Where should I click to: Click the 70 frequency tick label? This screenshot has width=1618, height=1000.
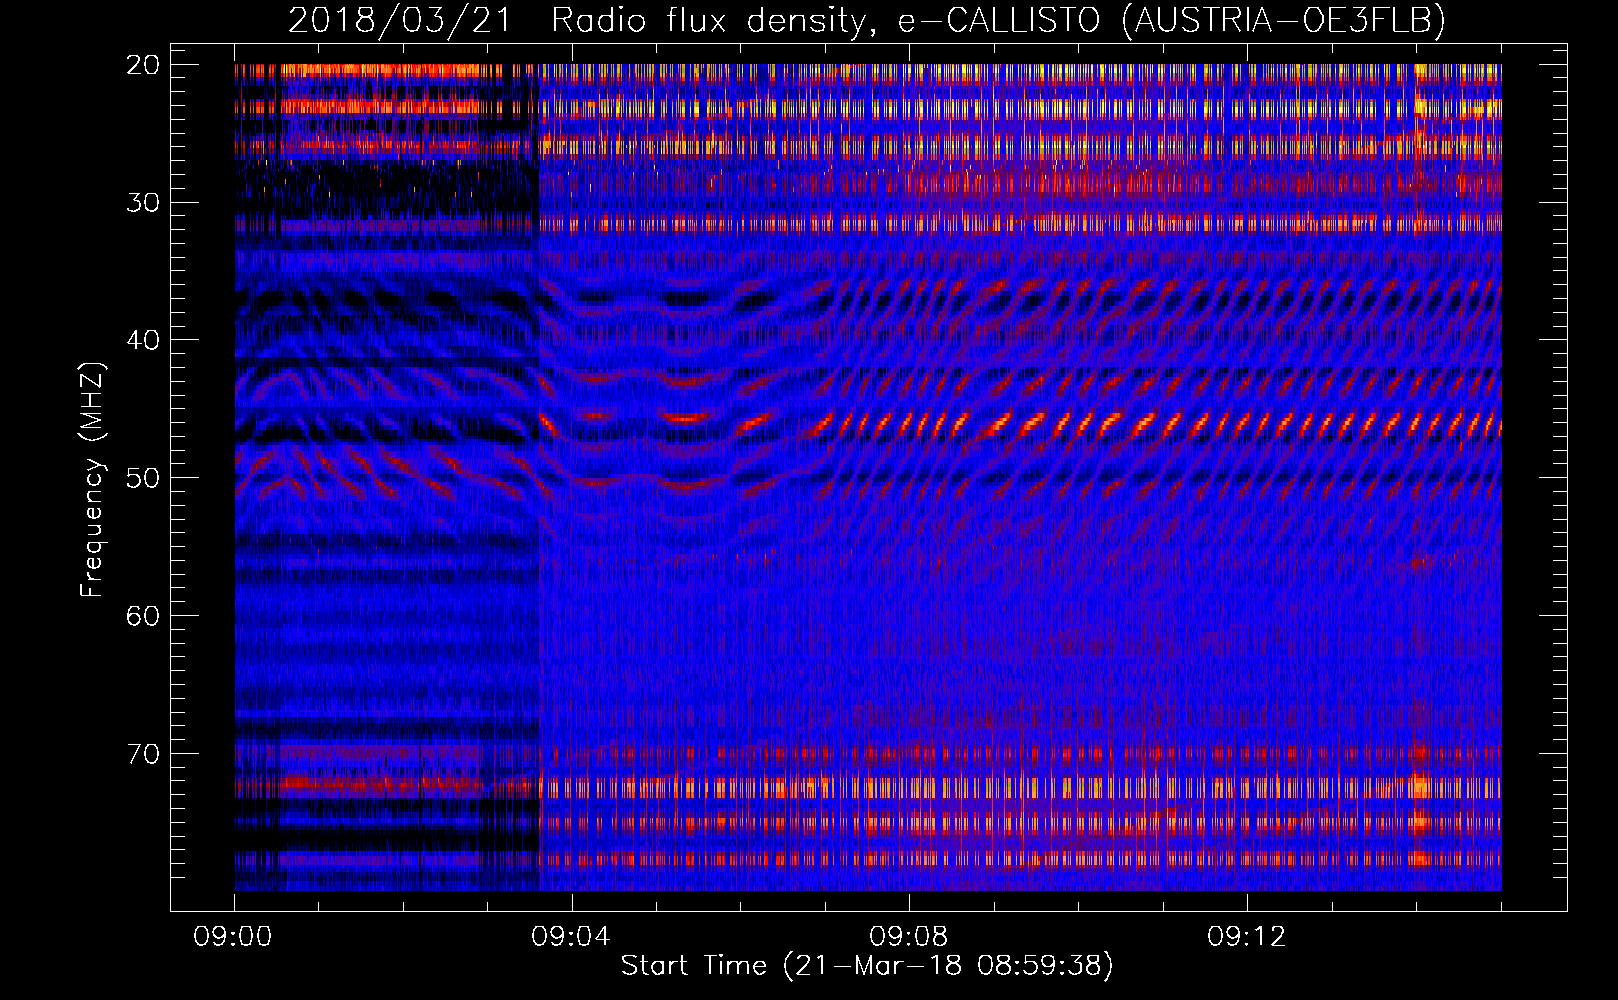click(x=144, y=753)
